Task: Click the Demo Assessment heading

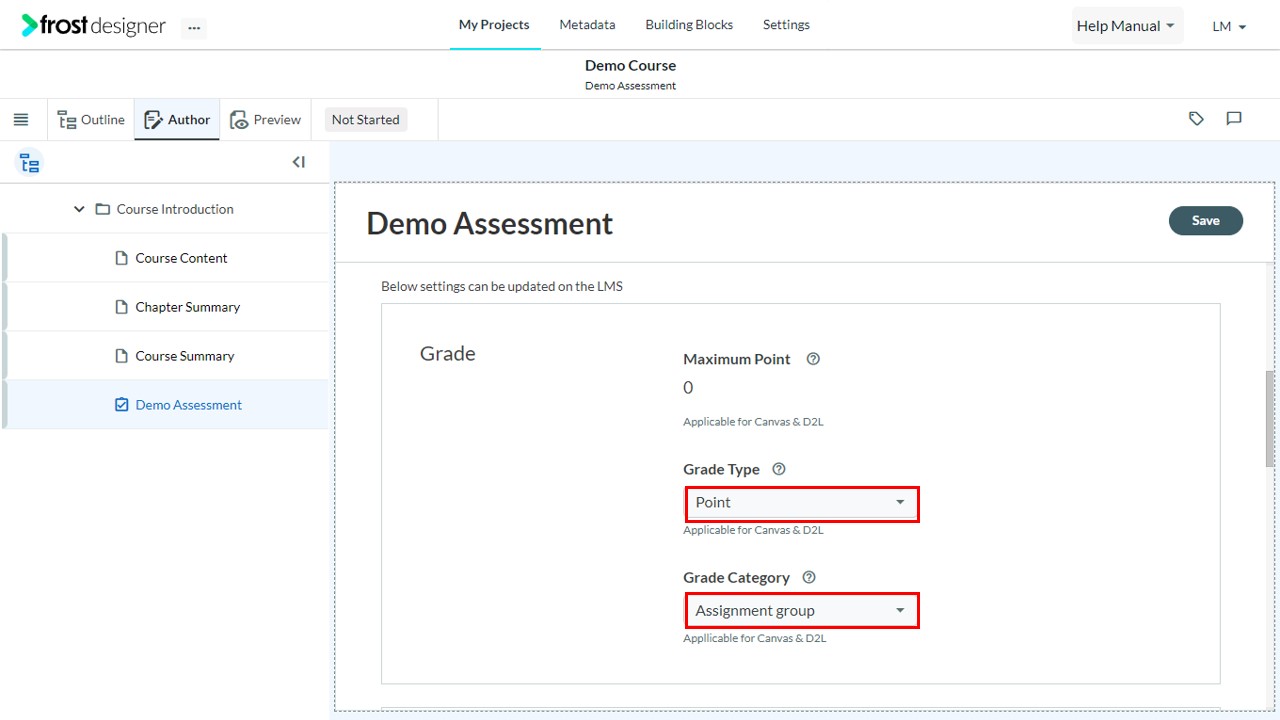Action: (489, 223)
